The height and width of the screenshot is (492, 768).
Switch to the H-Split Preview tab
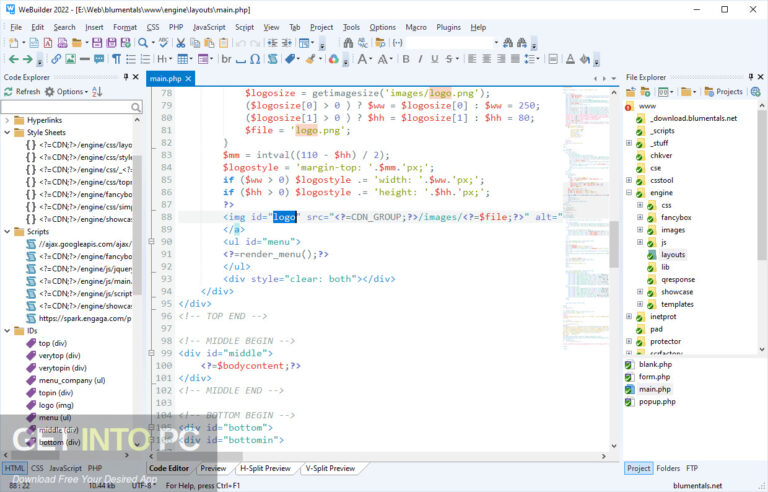pos(265,468)
